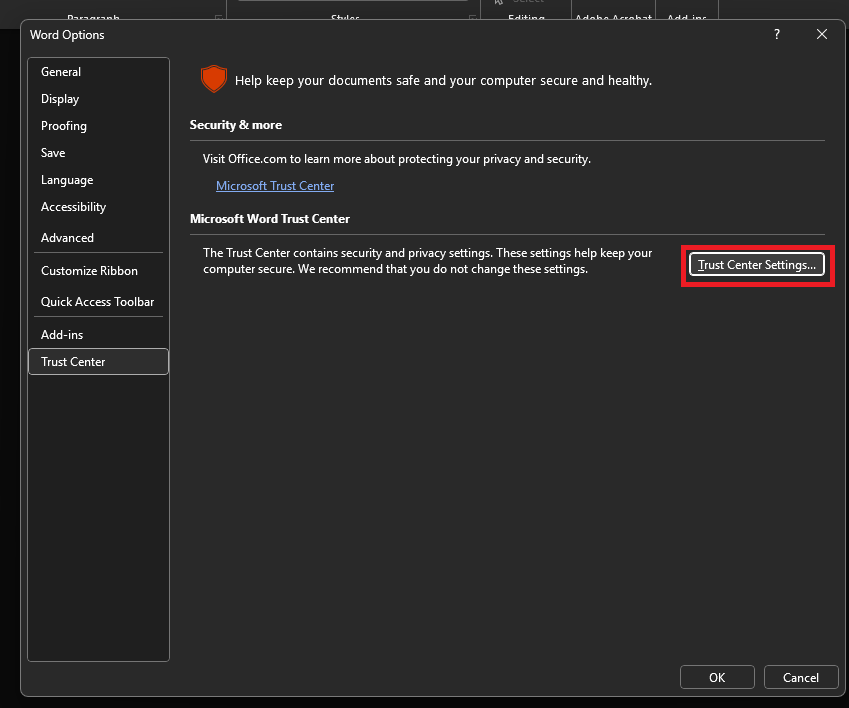849x708 pixels.
Task: Follow the Microsoft Trust Center link
Action: click(x=275, y=186)
